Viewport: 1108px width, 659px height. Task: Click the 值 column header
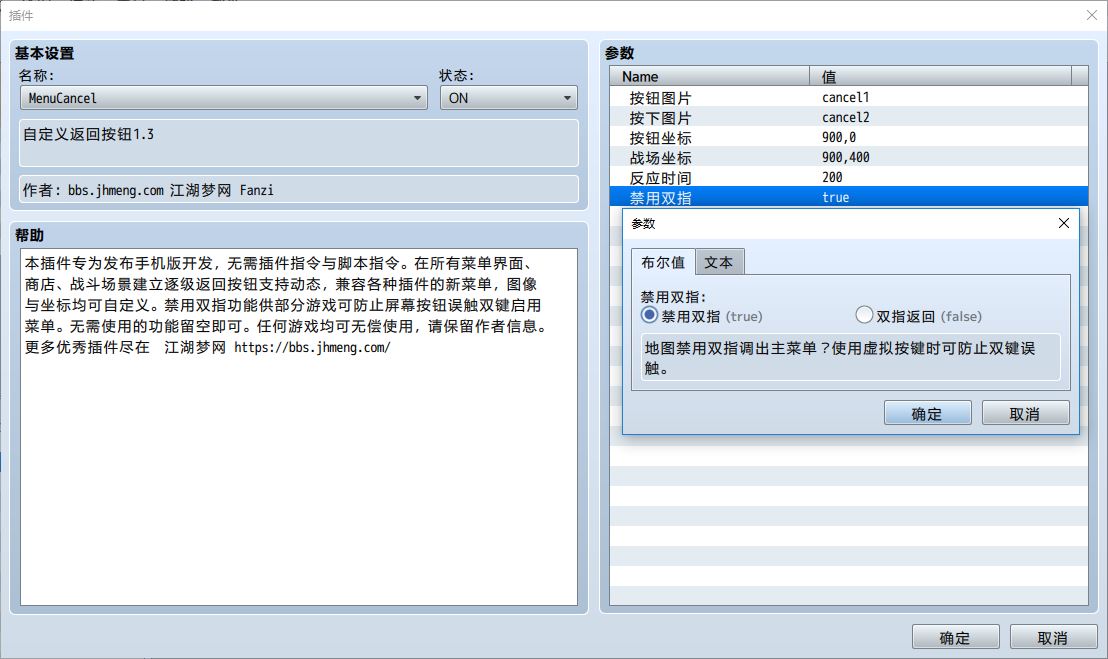pos(940,77)
